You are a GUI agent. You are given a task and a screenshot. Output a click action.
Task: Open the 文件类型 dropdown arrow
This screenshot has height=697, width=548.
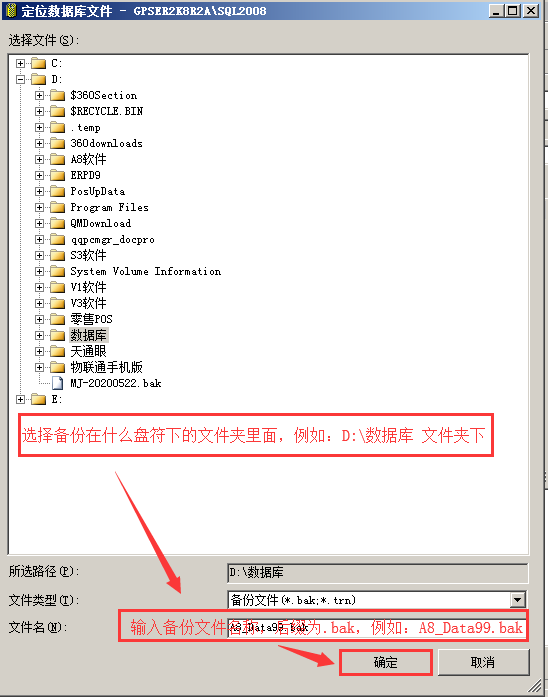pyautogui.click(x=518, y=600)
